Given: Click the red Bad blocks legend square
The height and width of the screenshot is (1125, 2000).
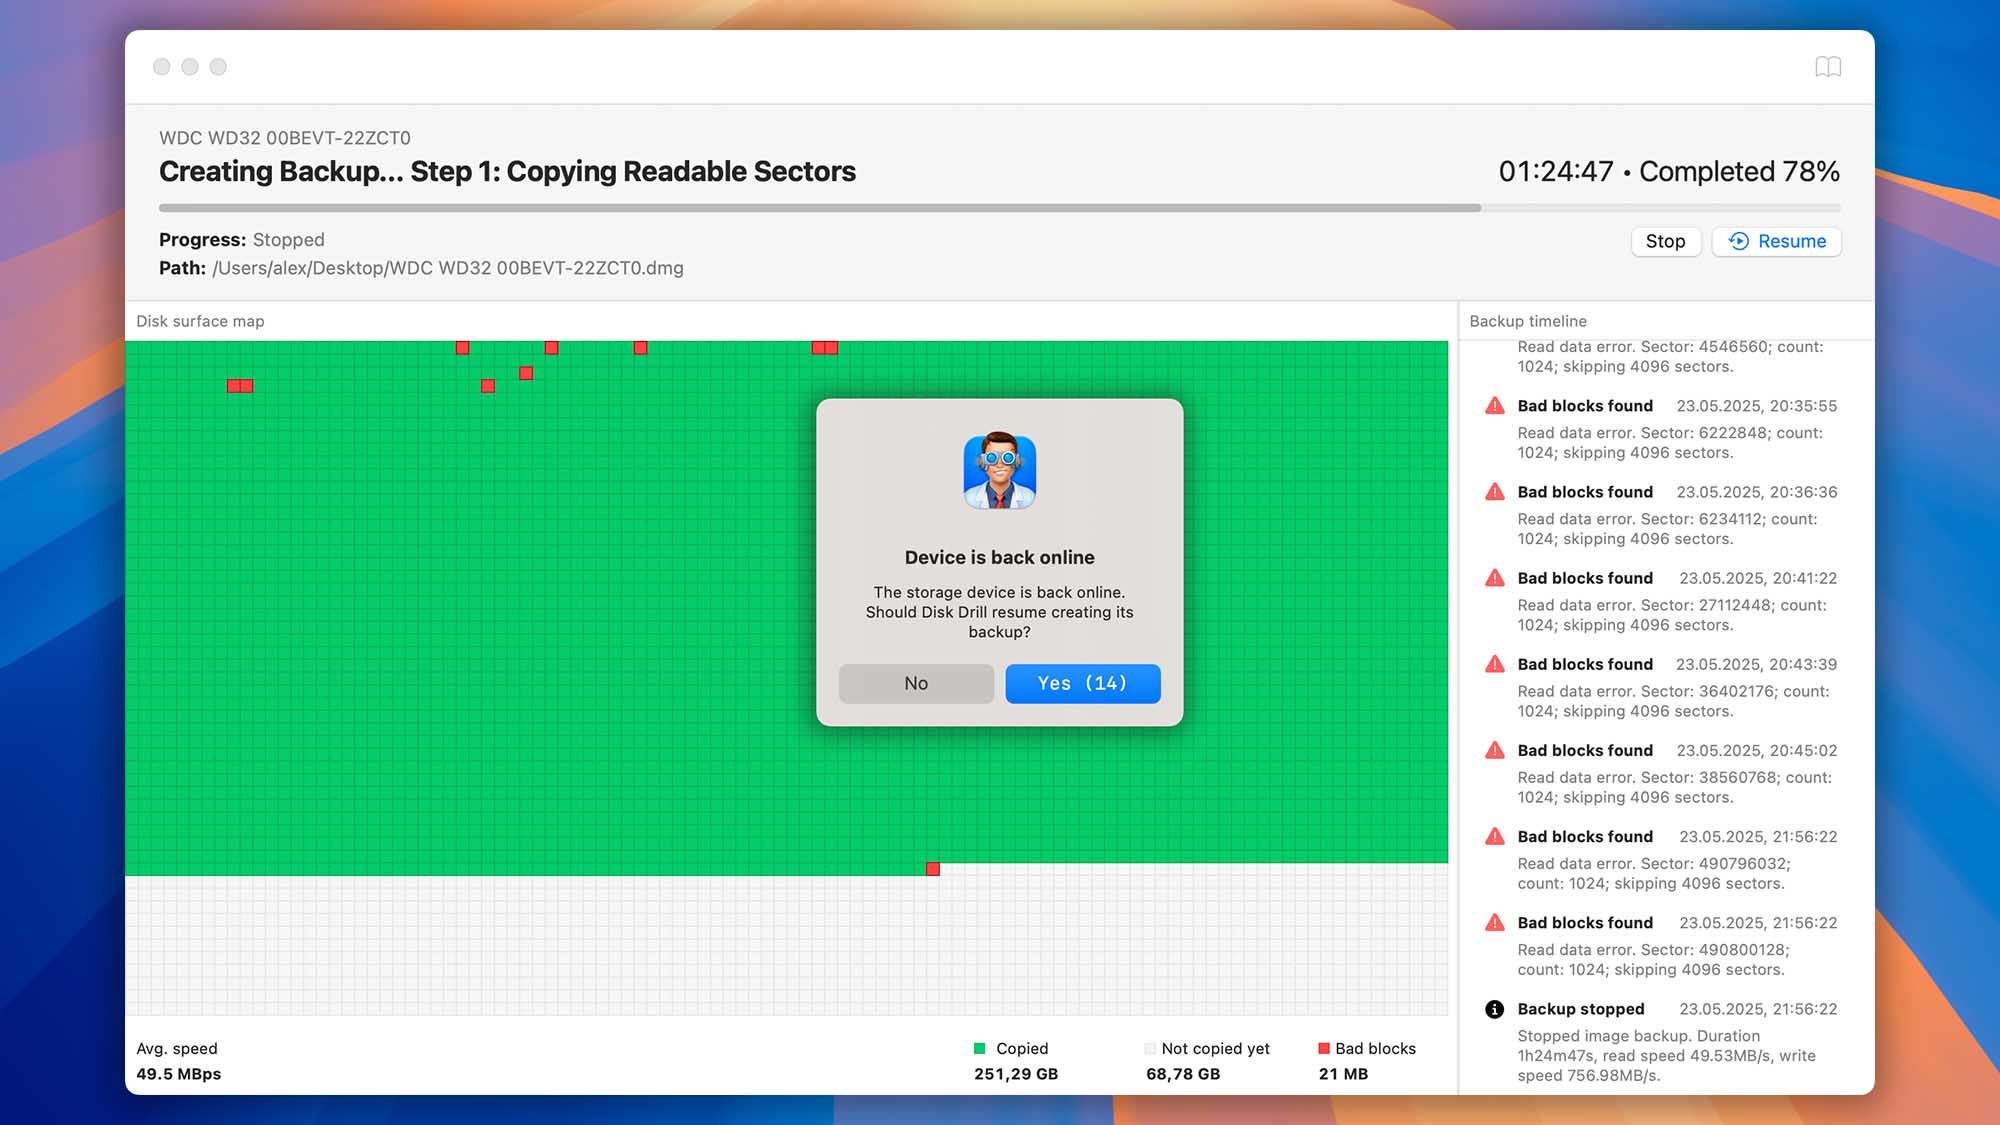Looking at the screenshot, I should tap(1324, 1048).
